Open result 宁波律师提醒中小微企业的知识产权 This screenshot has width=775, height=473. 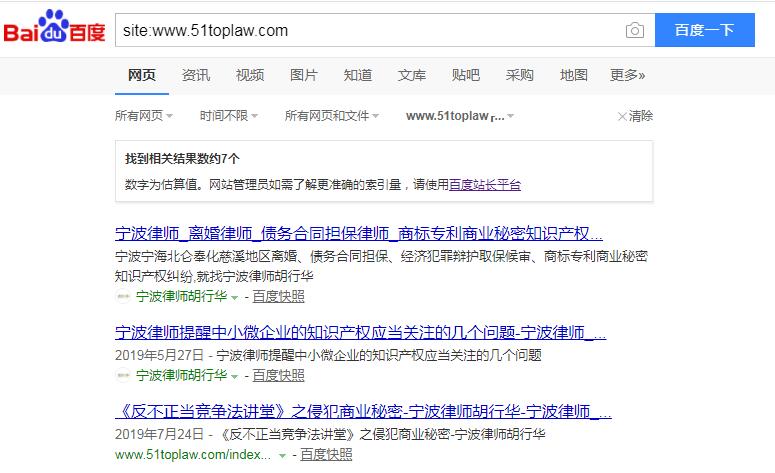click(x=360, y=332)
